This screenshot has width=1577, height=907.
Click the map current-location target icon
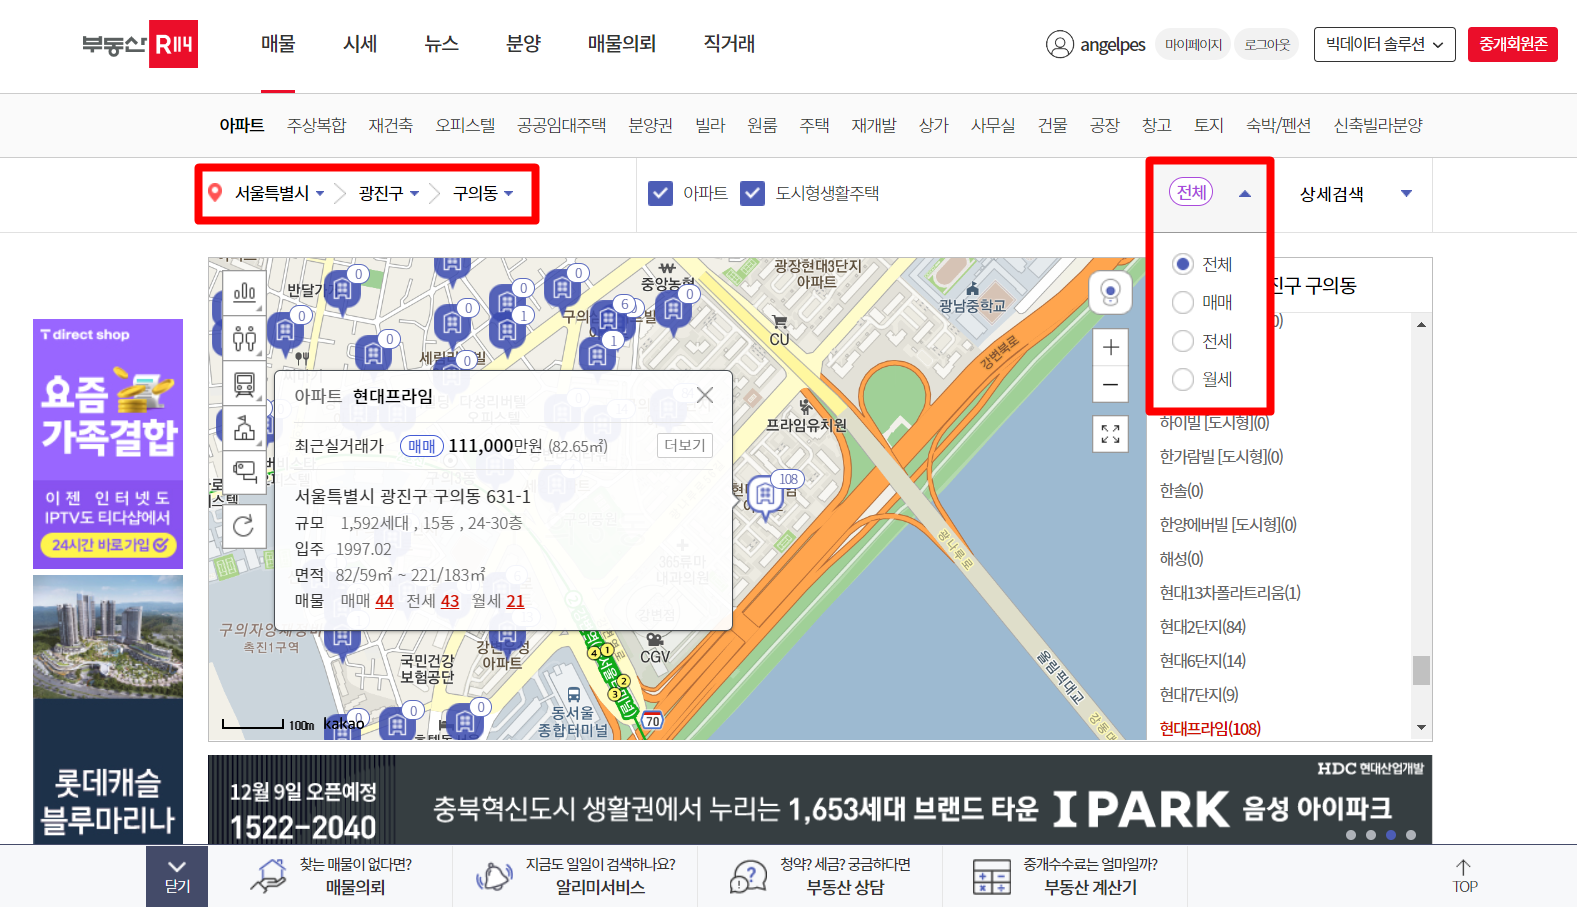pyautogui.click(x=1110, y=292)
